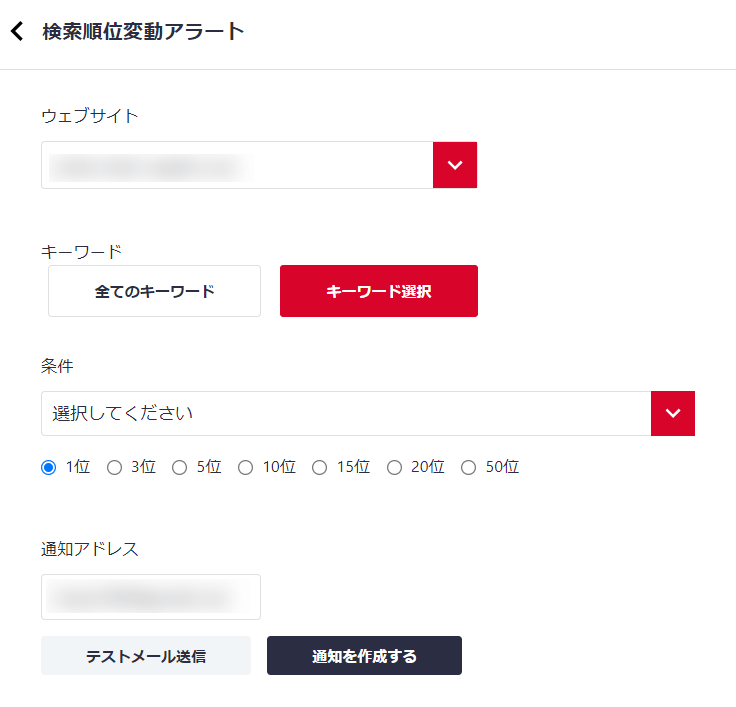Select 全てのキーワード option
736x707 pixels.
(154, 291)
